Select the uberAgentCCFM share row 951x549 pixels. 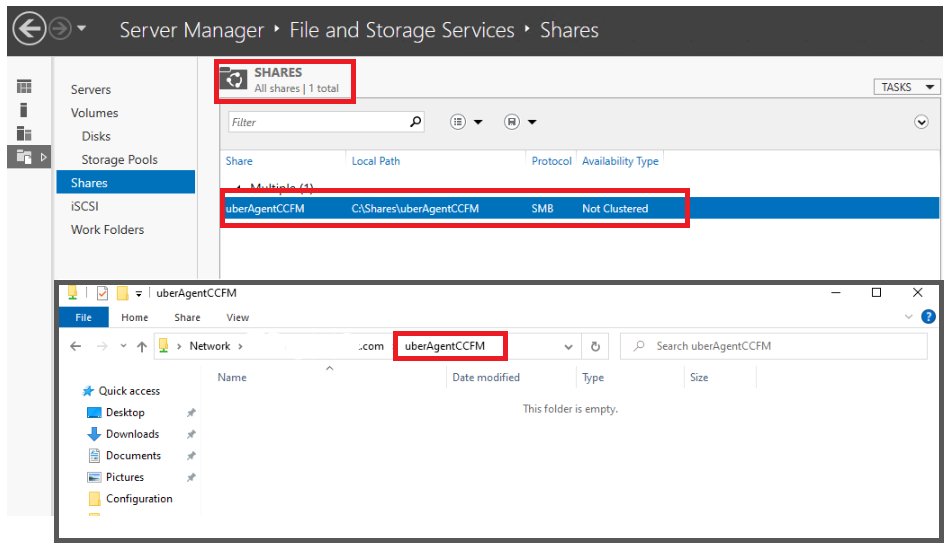(579, 208)
